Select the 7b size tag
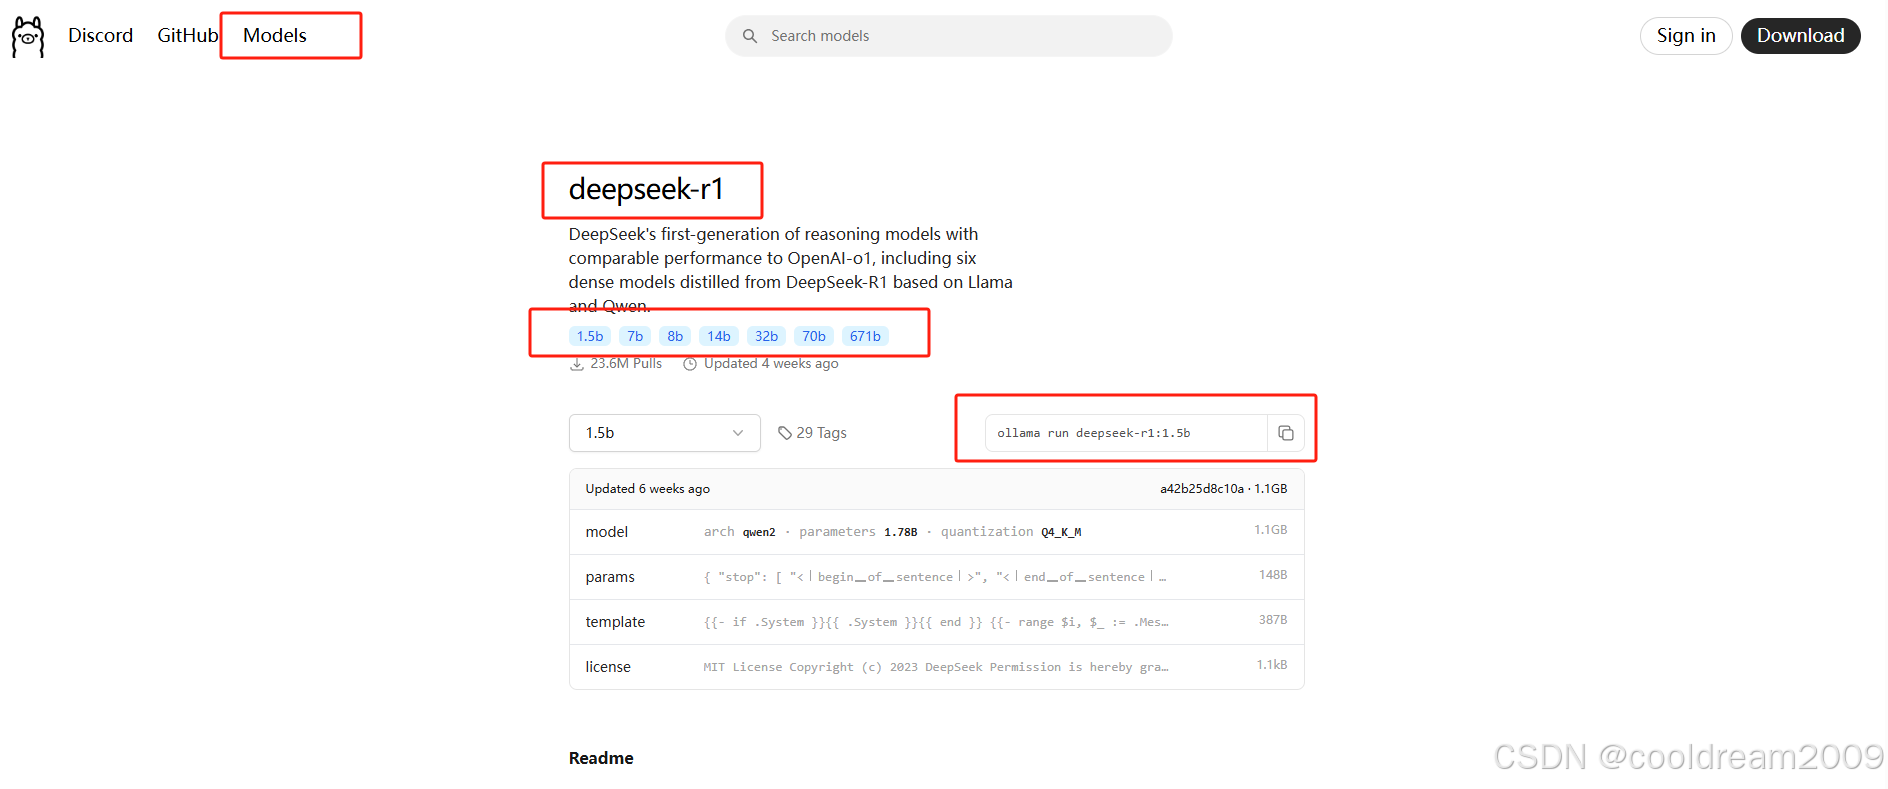Image resolution: width=1888 pixels, height=789 pixels. pyautogui.click(x=635, y=336)
